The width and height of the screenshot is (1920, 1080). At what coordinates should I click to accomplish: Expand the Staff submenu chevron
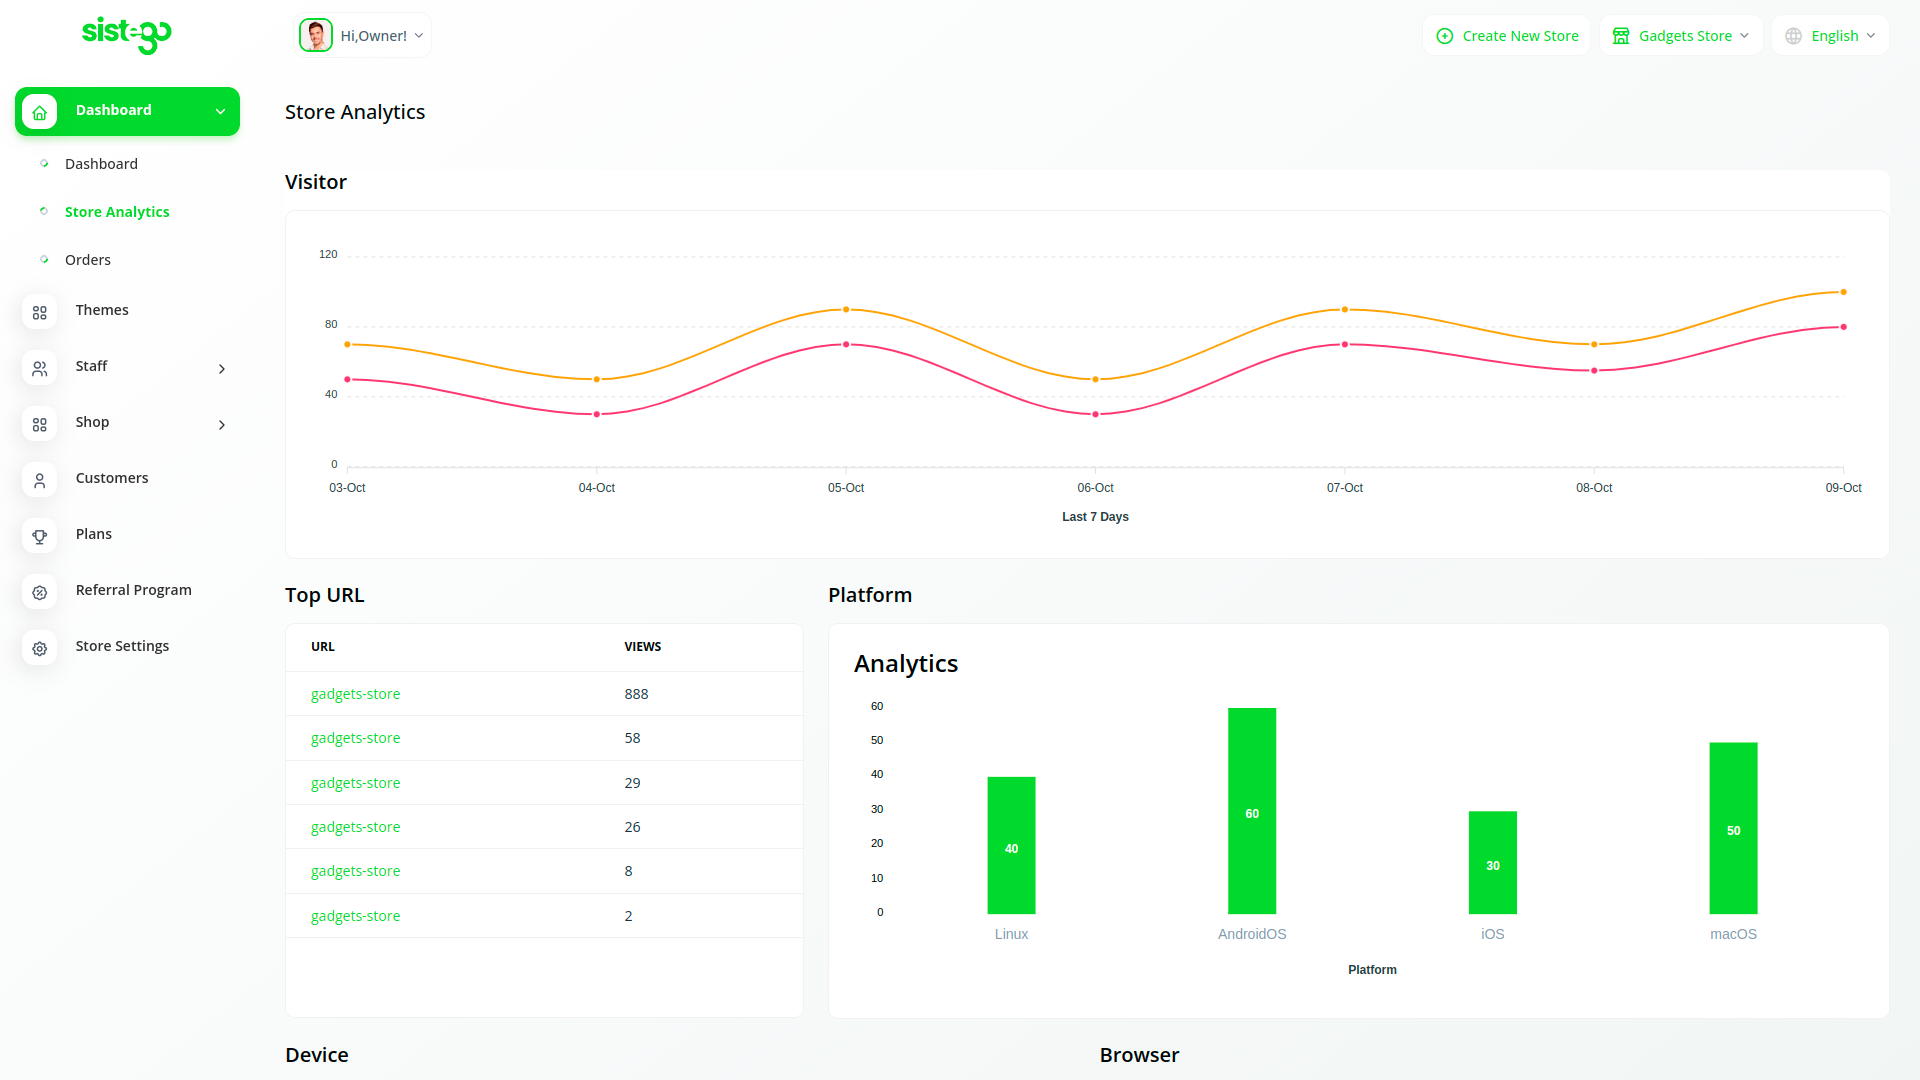(x=221, y=369)
